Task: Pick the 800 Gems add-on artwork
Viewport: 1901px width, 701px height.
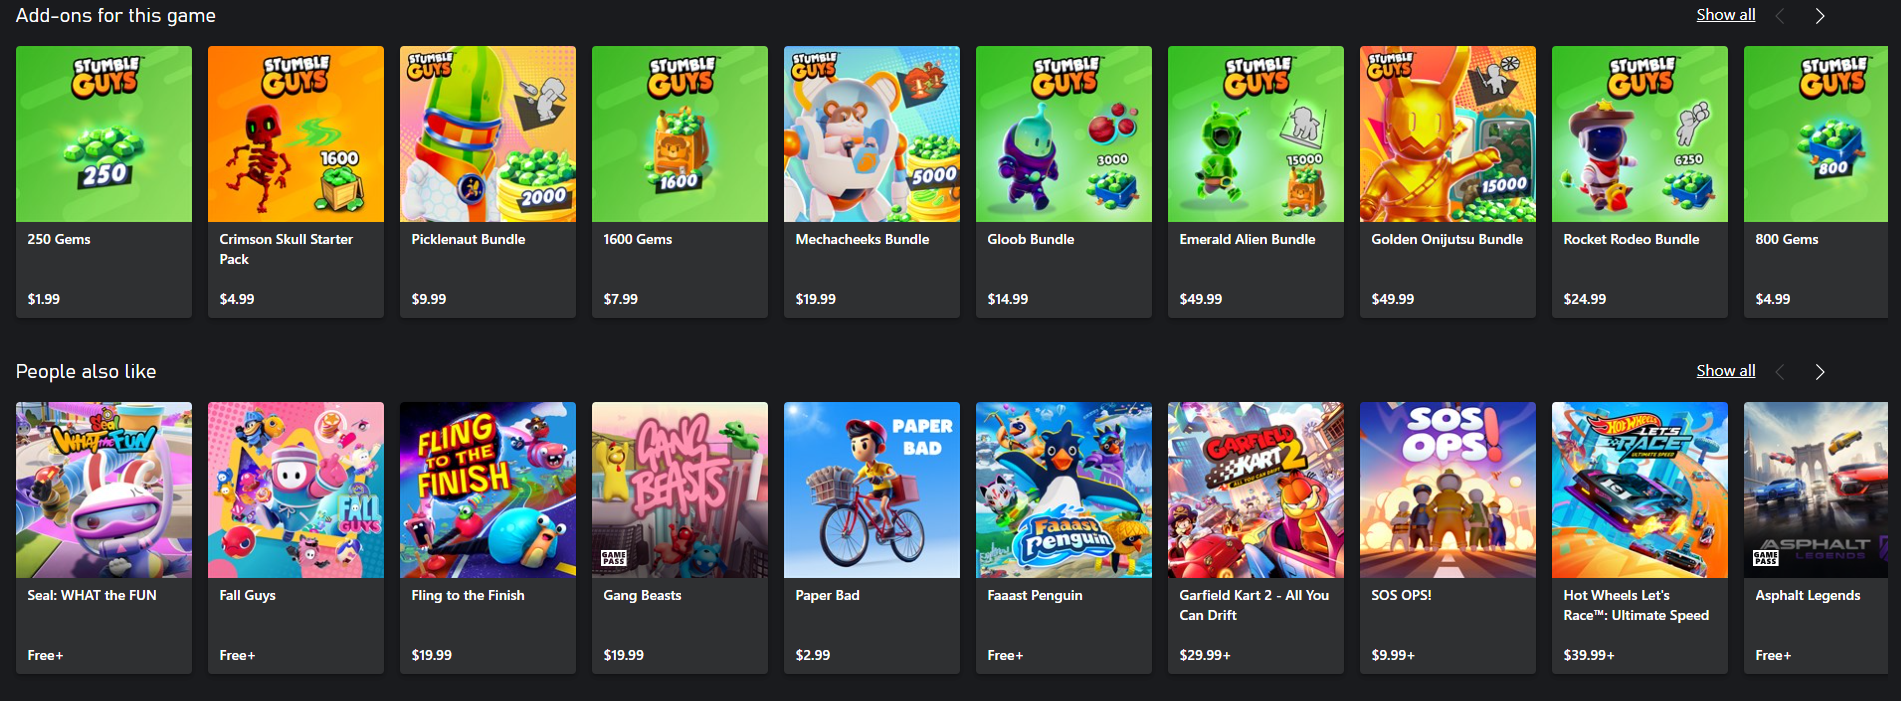Action: (x=1816, y=134)
